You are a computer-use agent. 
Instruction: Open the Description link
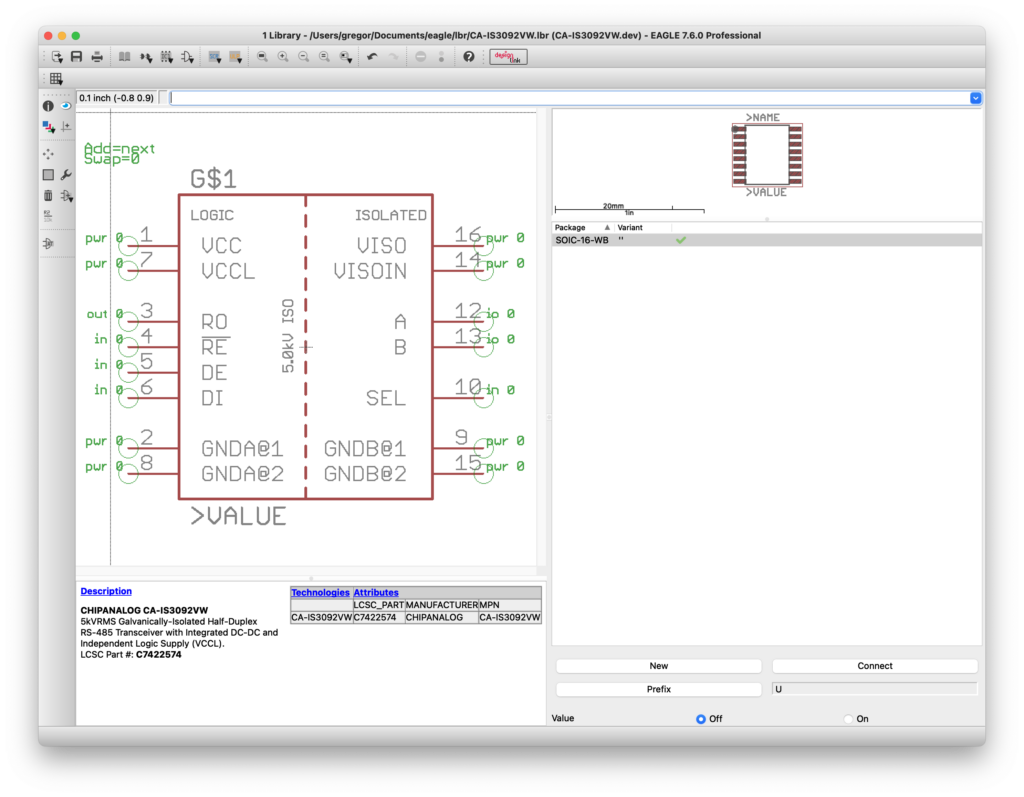point(106,591)
